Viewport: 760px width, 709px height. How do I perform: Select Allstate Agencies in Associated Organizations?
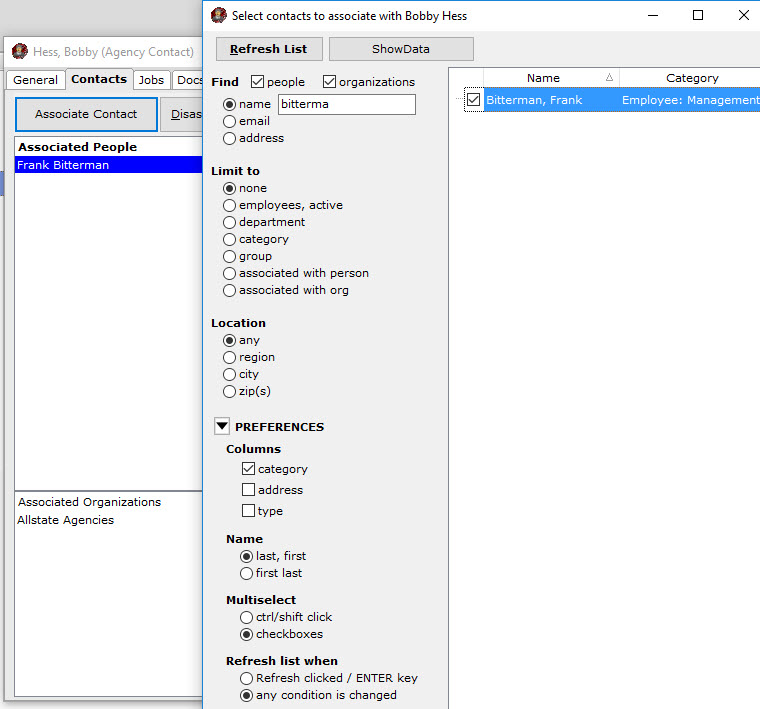tap(65, 520)
